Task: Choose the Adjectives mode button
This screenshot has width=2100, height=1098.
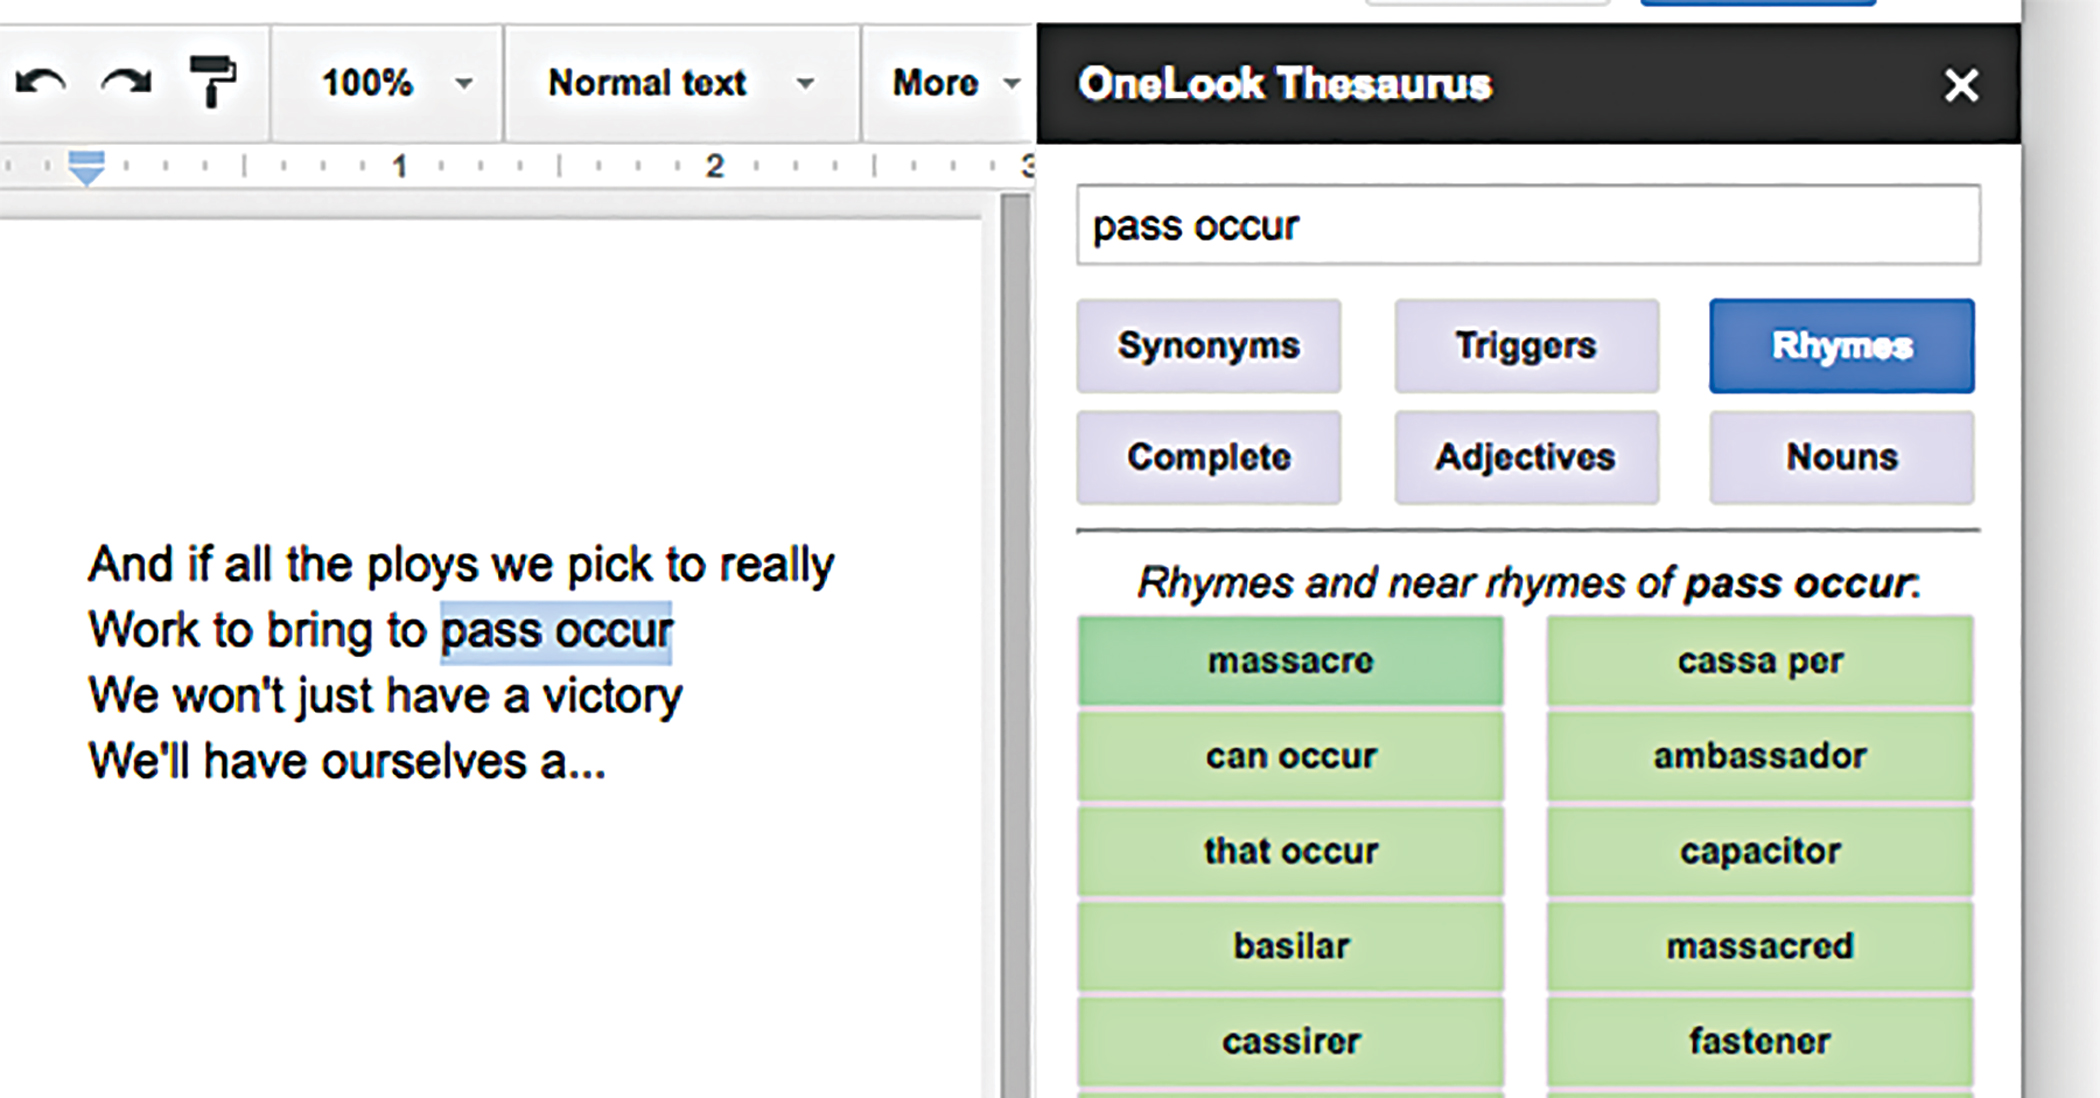Action: point(1526,458)
